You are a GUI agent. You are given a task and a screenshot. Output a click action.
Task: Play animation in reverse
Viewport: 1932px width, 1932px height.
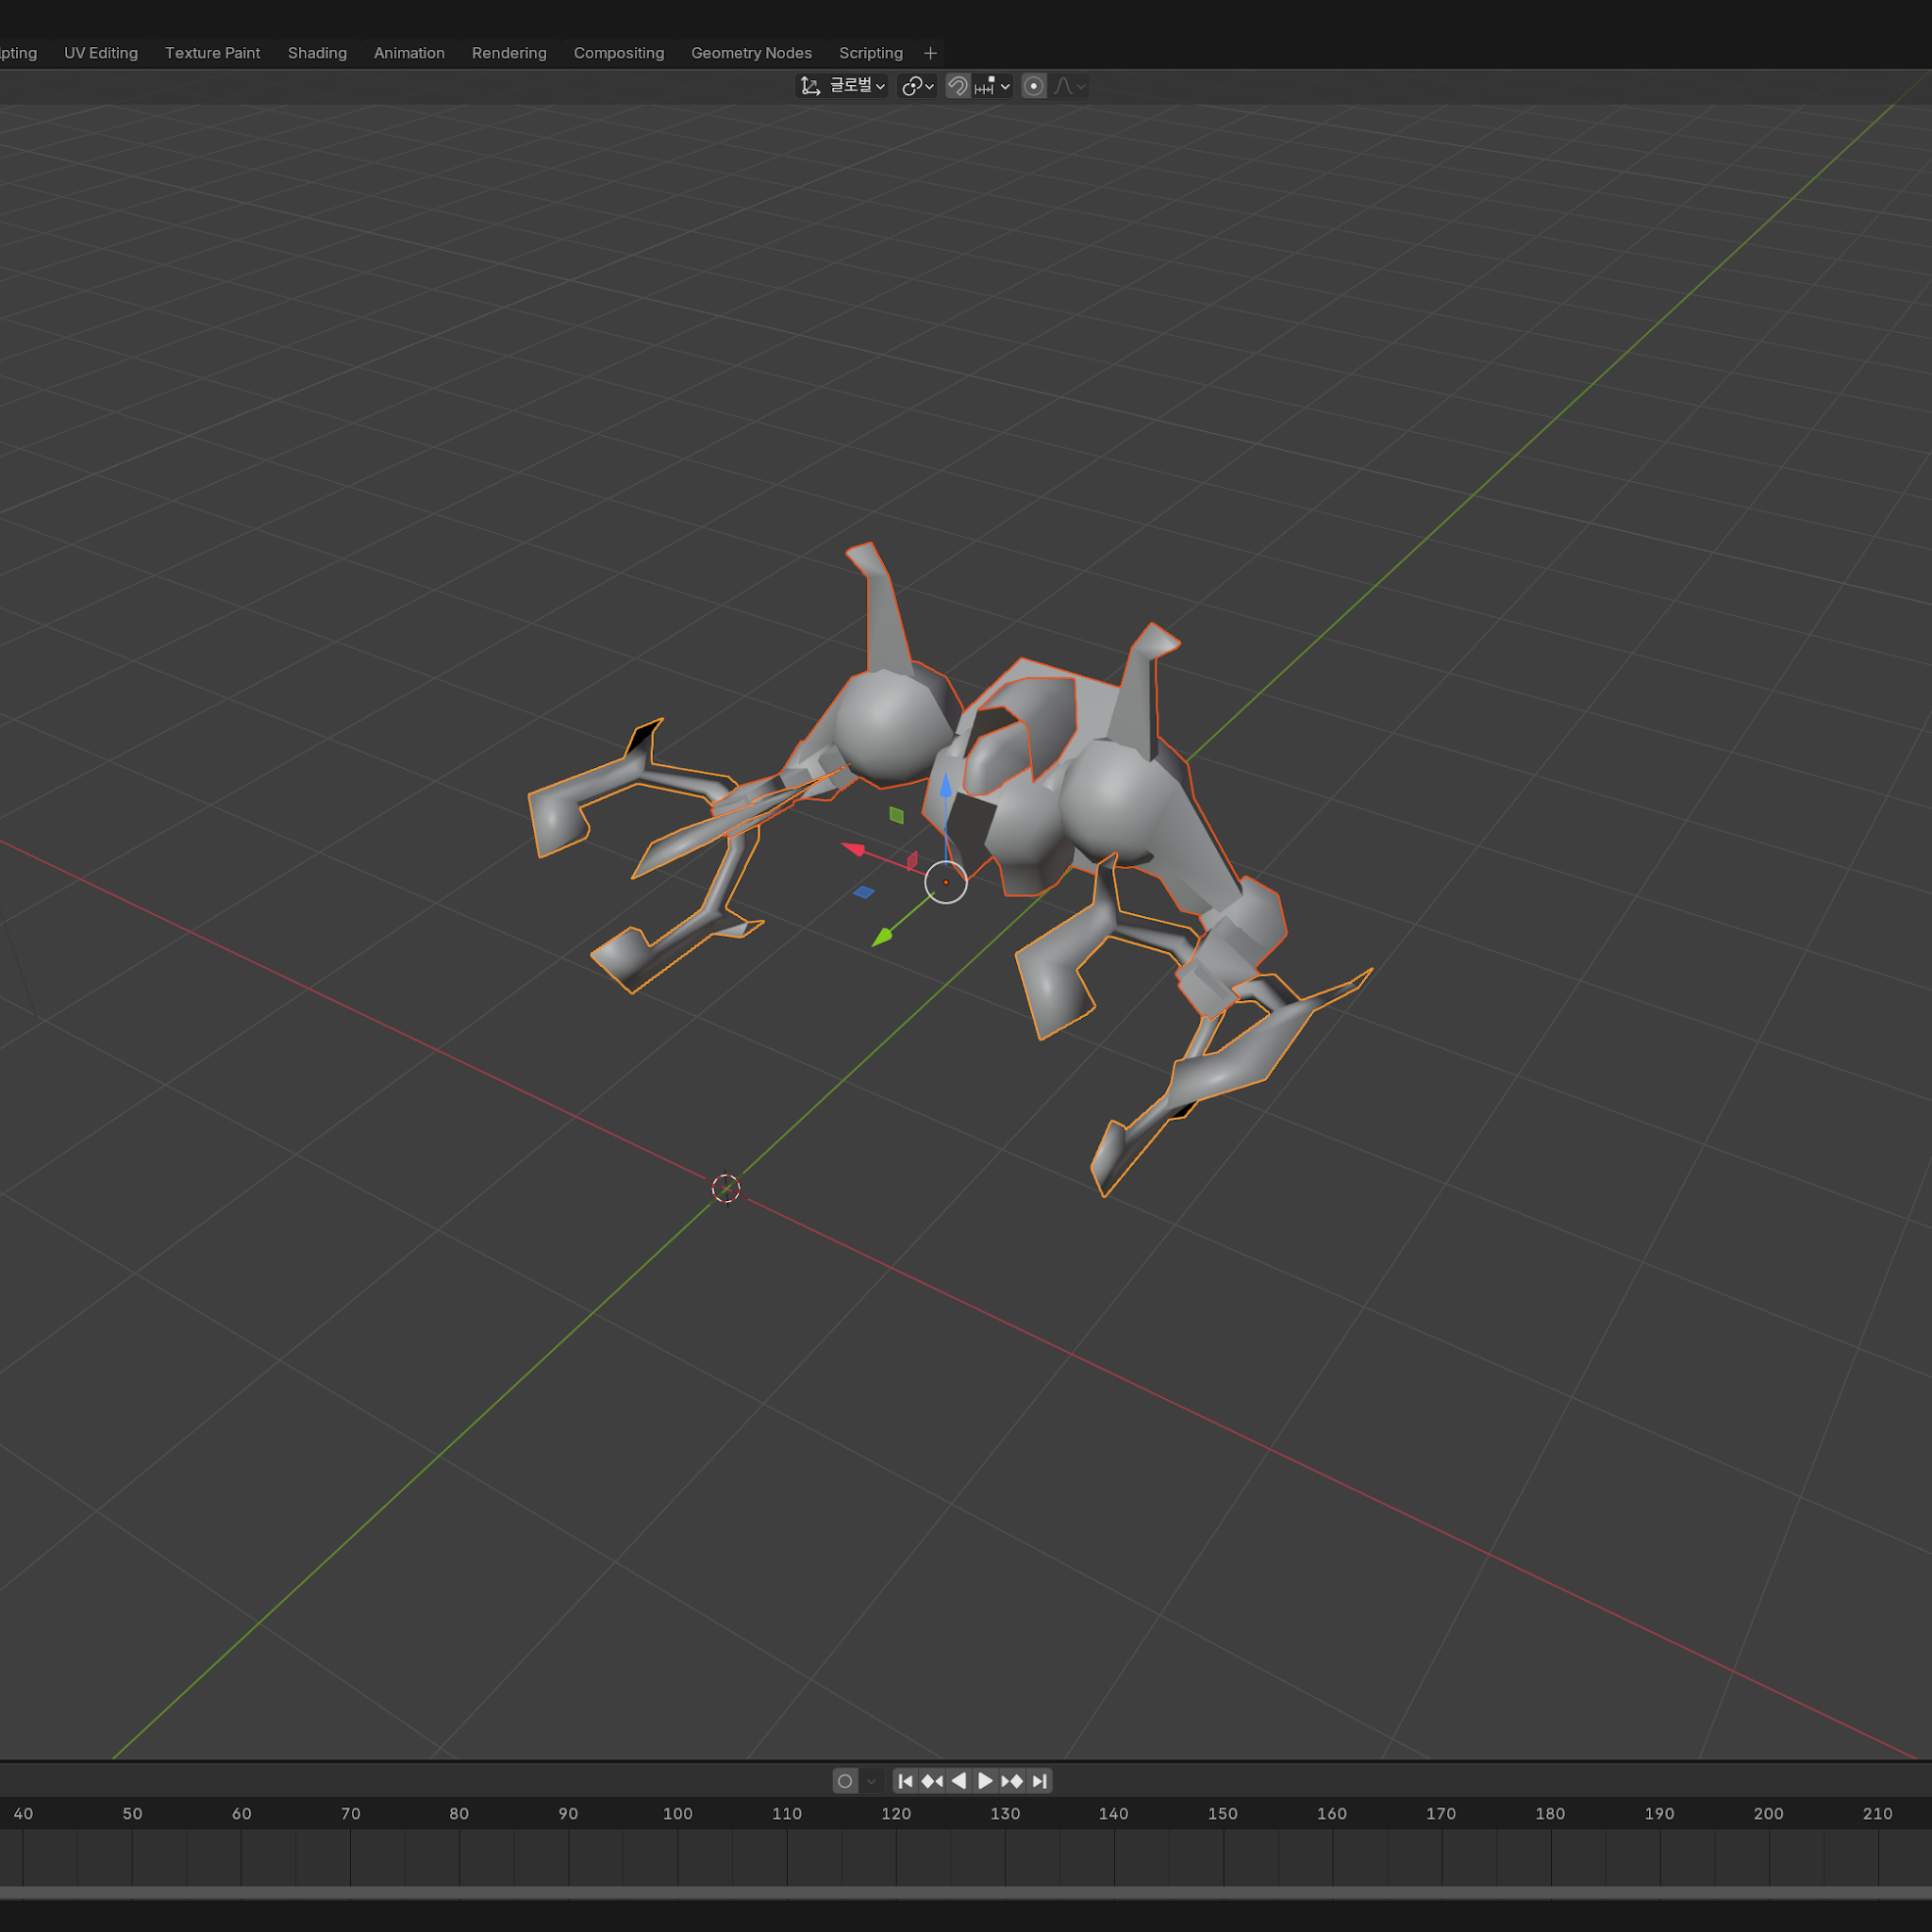click(959, 1781)
